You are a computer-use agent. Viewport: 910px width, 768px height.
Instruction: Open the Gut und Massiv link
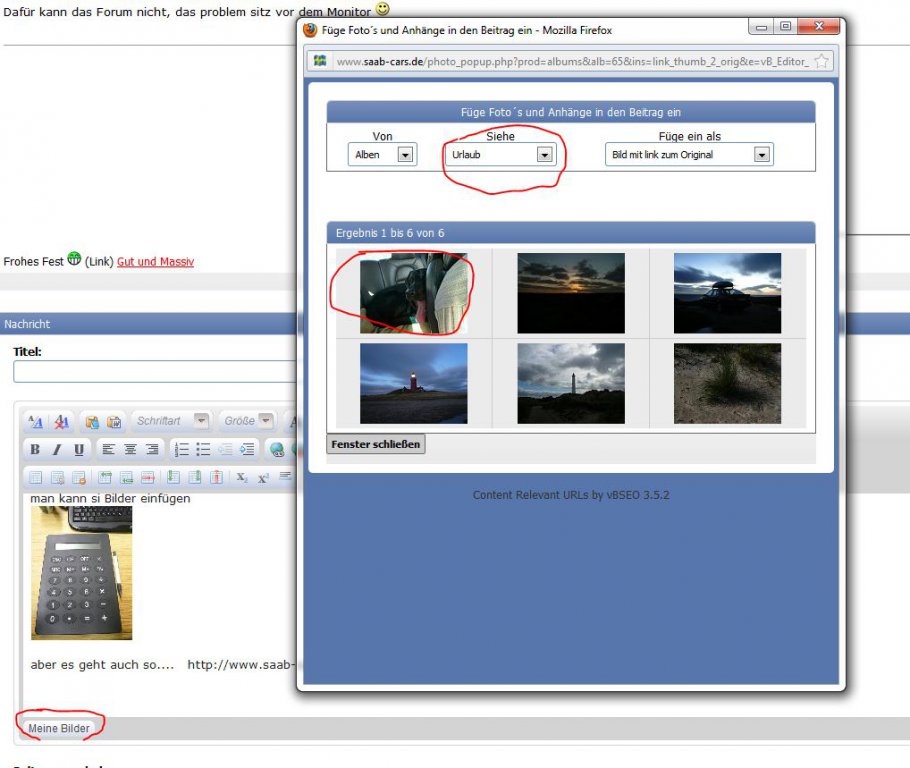coord(156,262)
